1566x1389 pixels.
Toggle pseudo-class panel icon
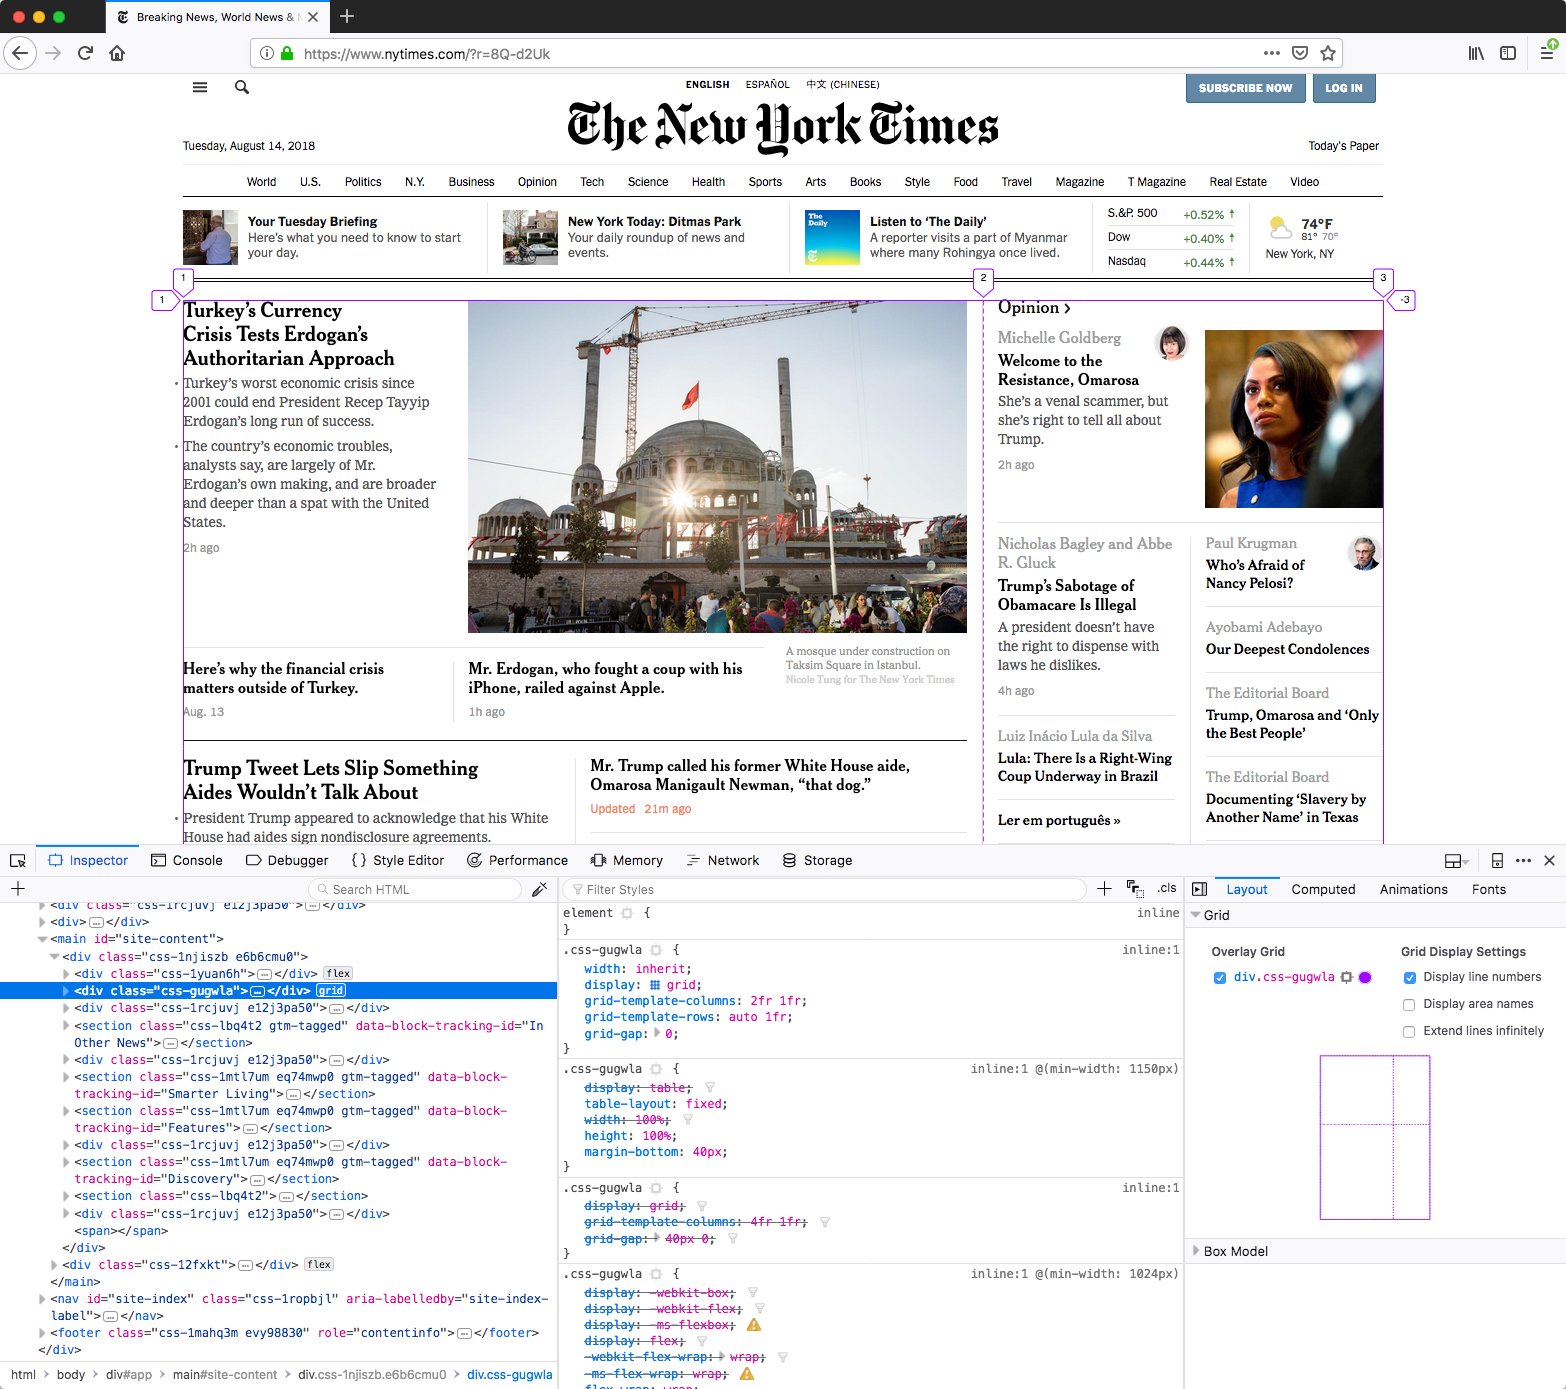click(1135, 888)
